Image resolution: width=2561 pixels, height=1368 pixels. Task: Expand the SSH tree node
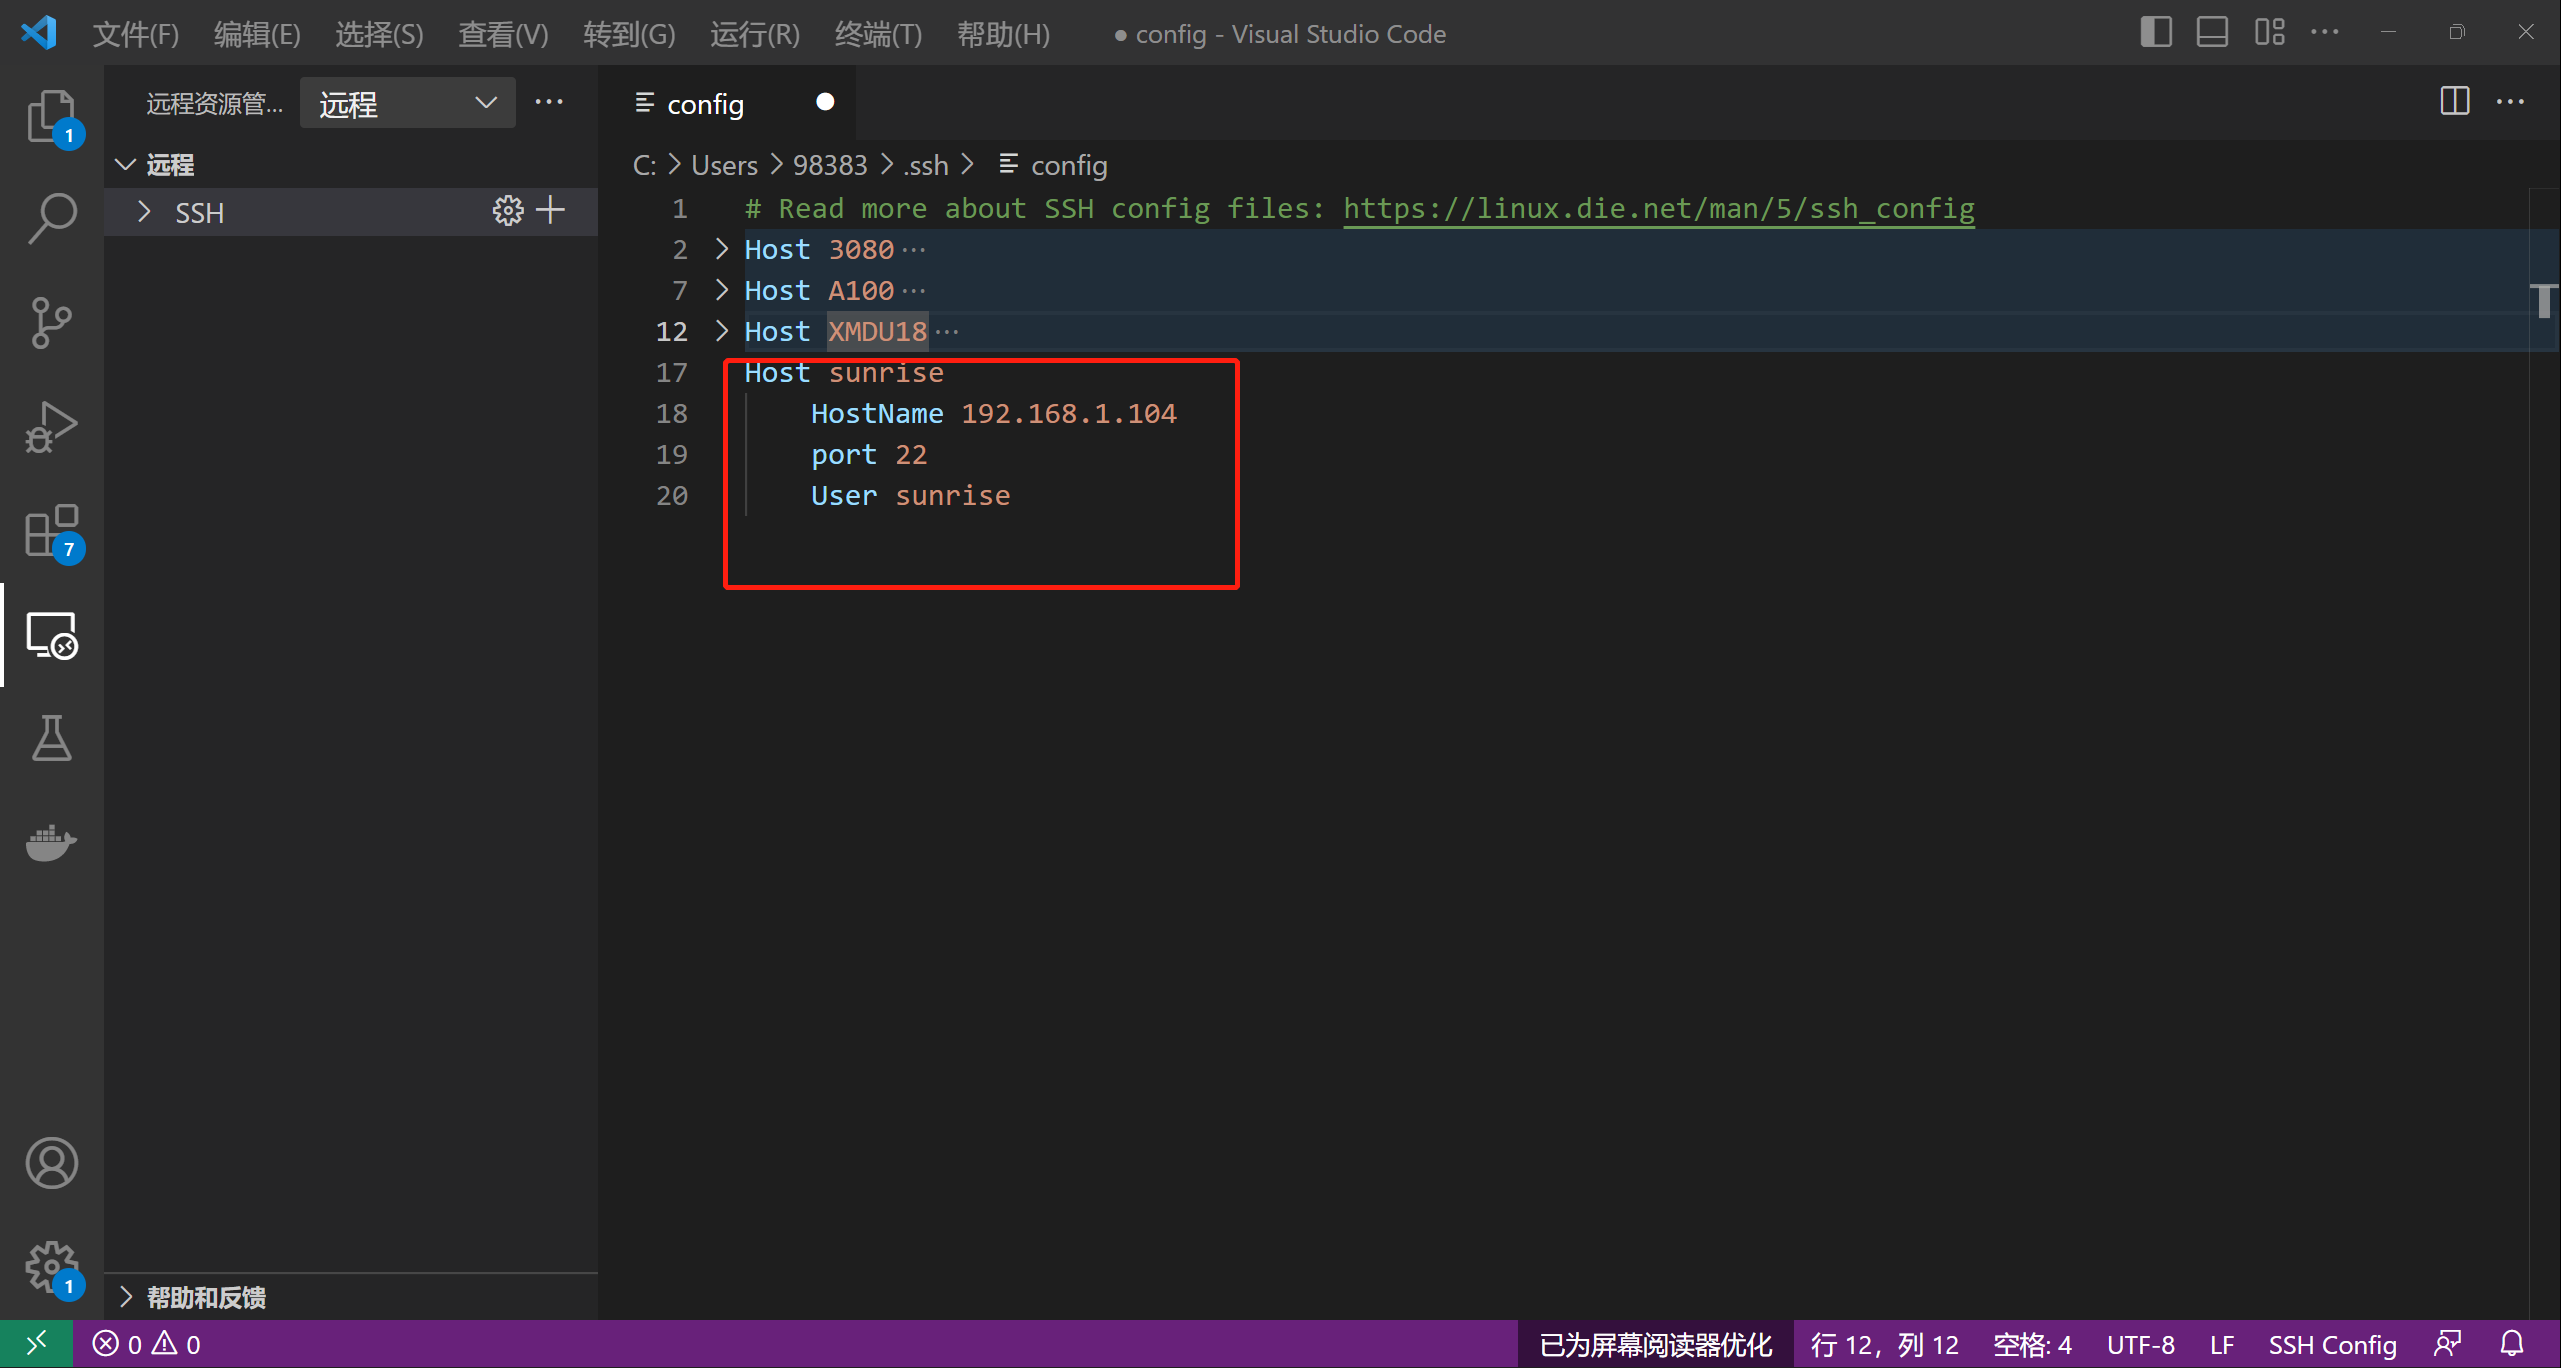(145, 212)
